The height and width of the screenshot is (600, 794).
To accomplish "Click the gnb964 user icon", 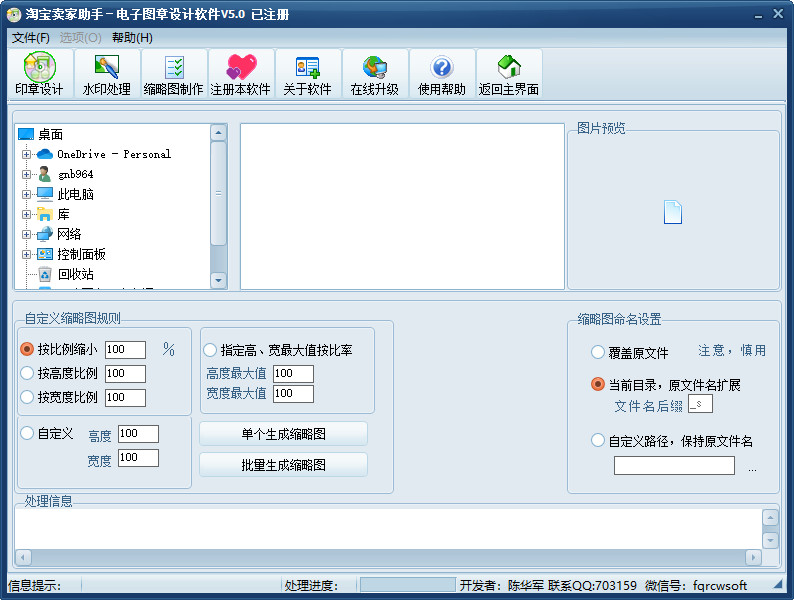I will click(x=45, y=174).
